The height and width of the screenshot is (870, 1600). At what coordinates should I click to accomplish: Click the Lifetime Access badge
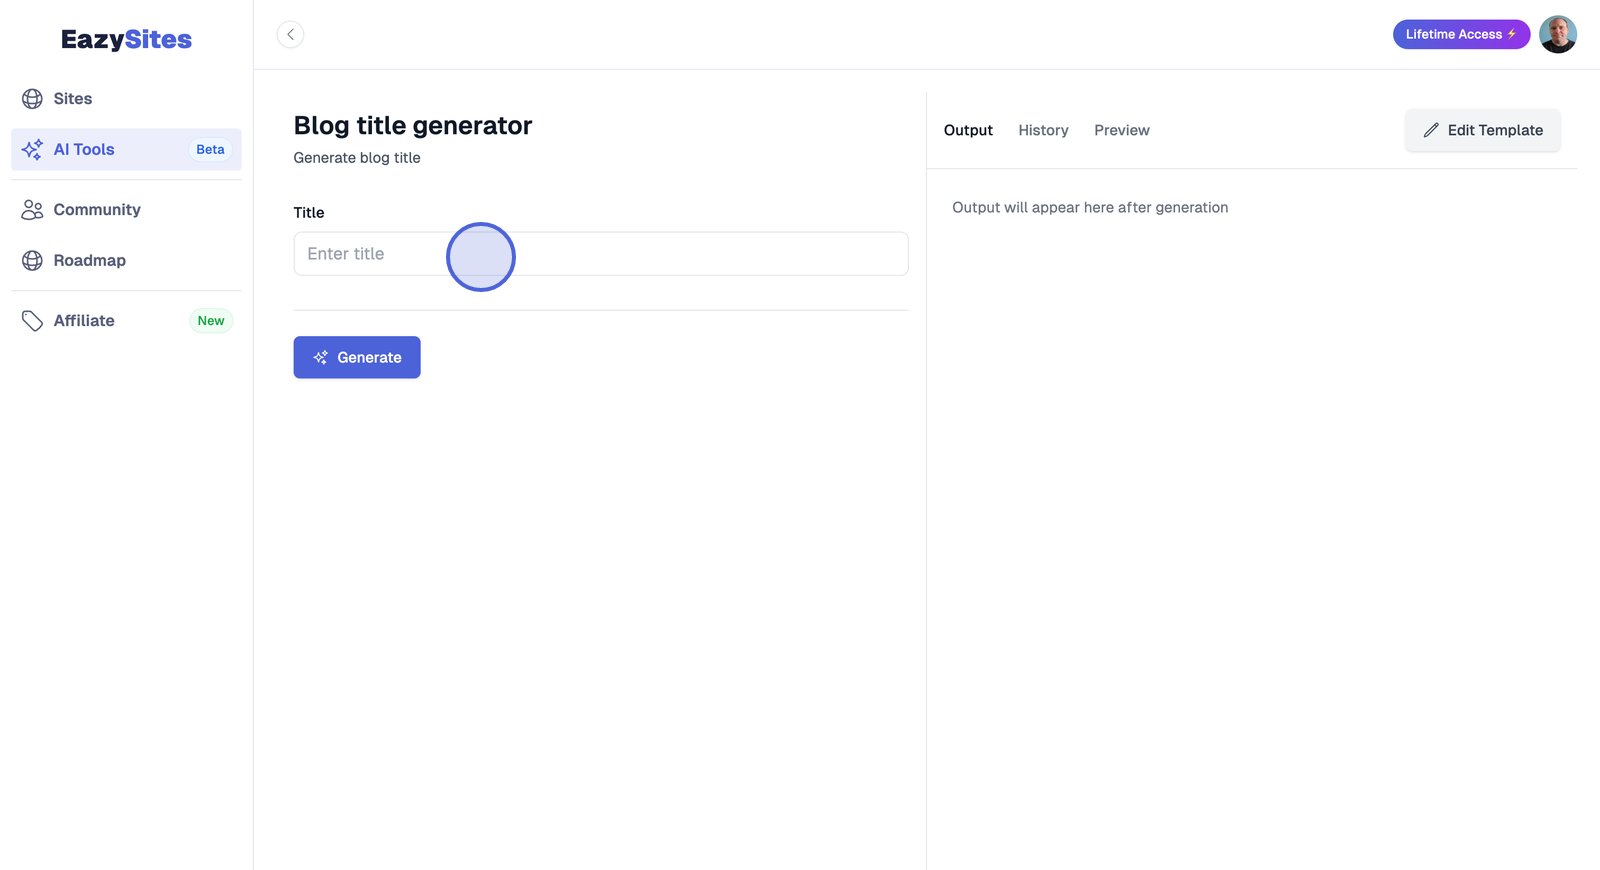[x=1460, y=35]
